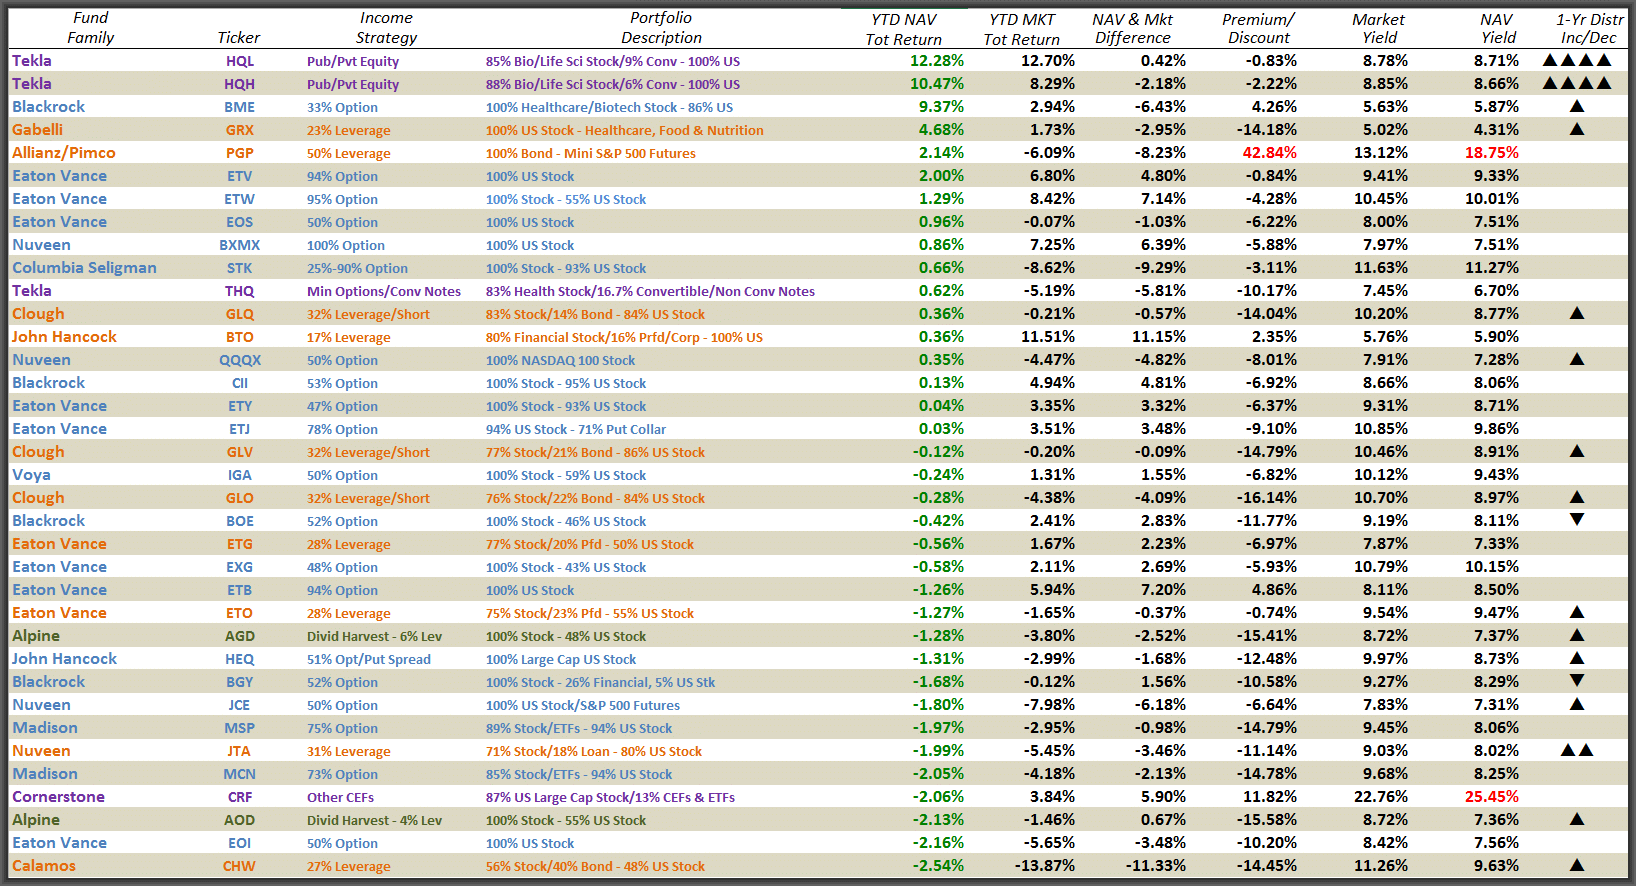Select the Cornerstone fund family cell
Screen dimensions: 1636x886
pyautogui.click(x=58, y=797)
